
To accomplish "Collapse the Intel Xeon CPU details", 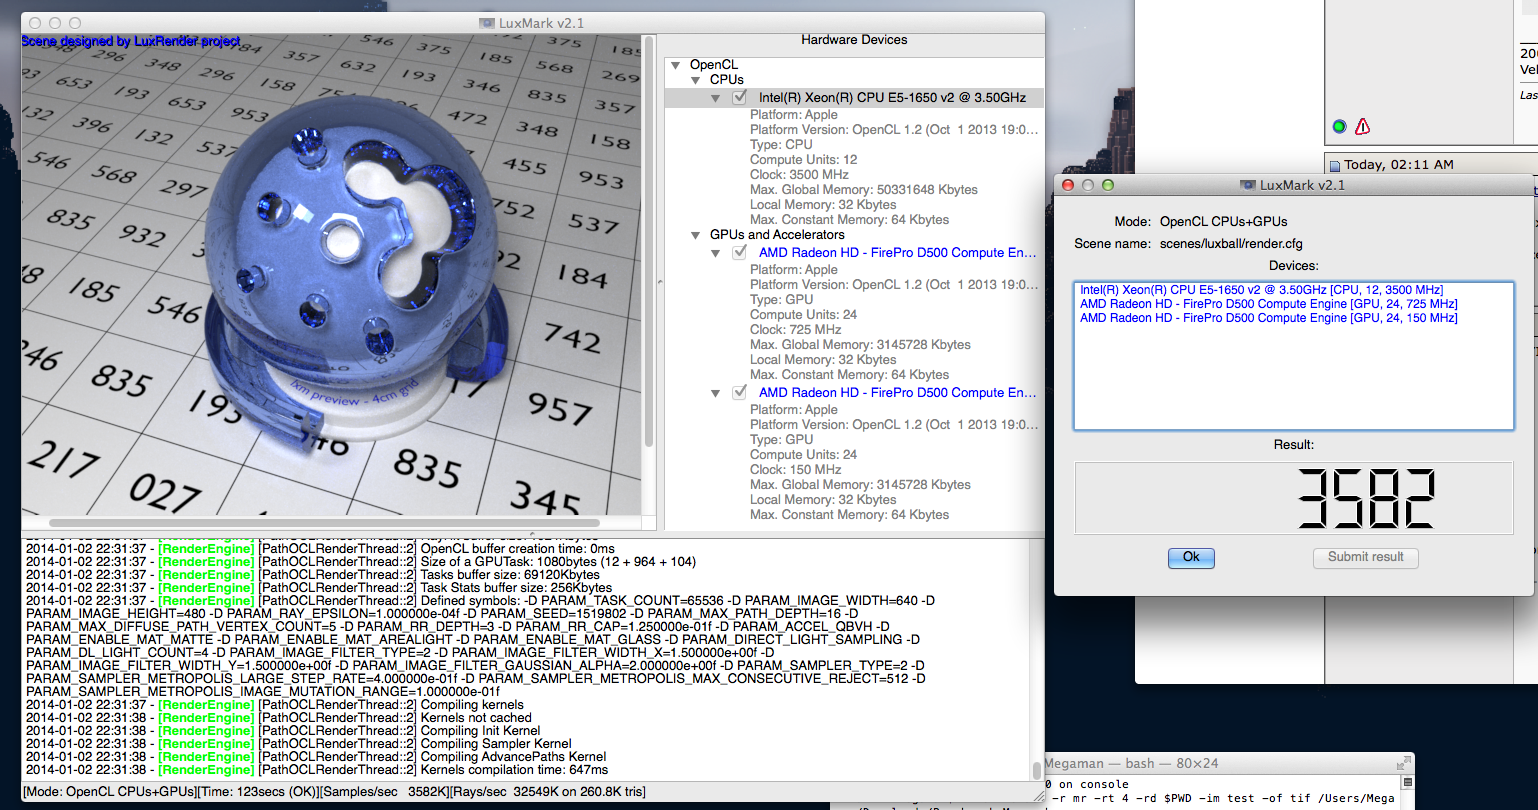I will (x=716, y=98).
